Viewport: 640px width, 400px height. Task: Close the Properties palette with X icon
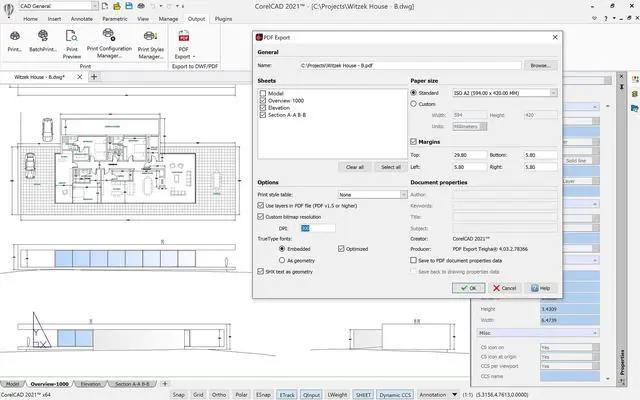pos(622,76)
